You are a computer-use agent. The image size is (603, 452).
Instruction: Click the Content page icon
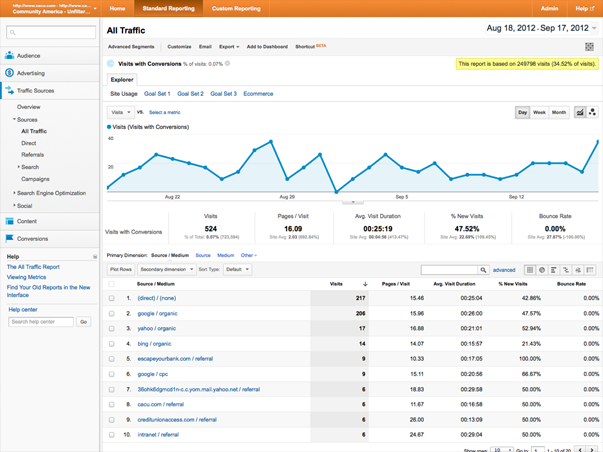pyautogui.click(x=9, y=221)
